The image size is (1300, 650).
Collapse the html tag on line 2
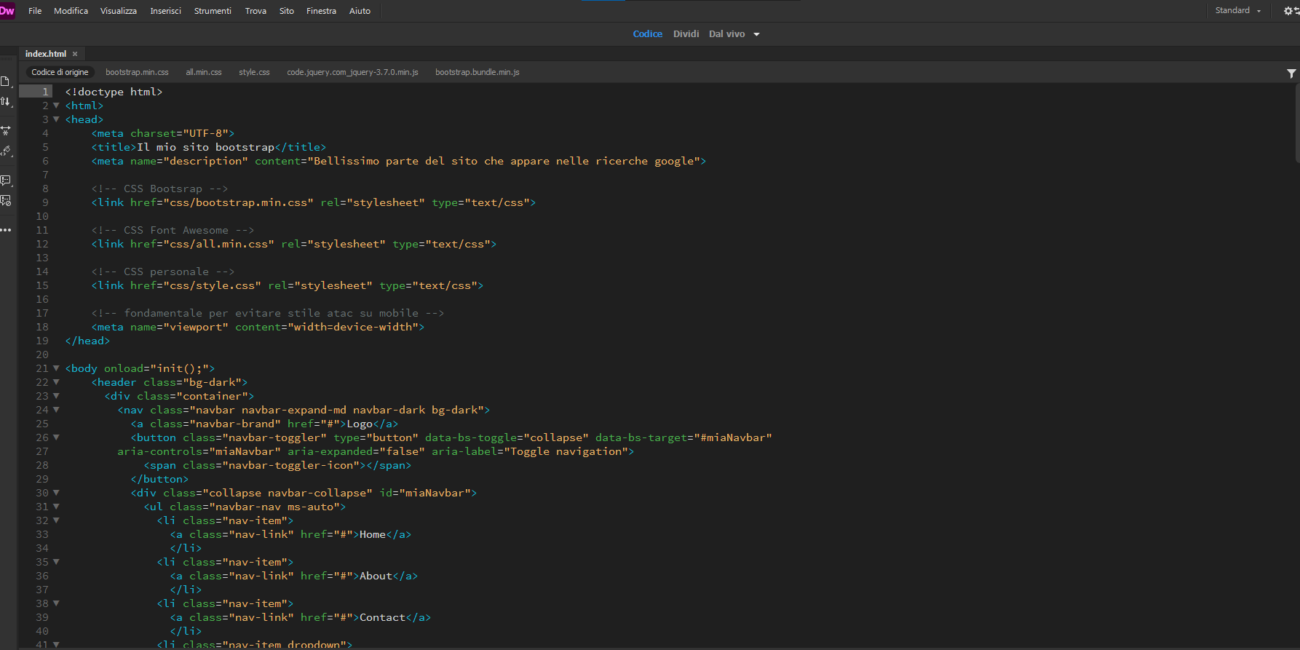pyautogui.click(x=56, y=105)
